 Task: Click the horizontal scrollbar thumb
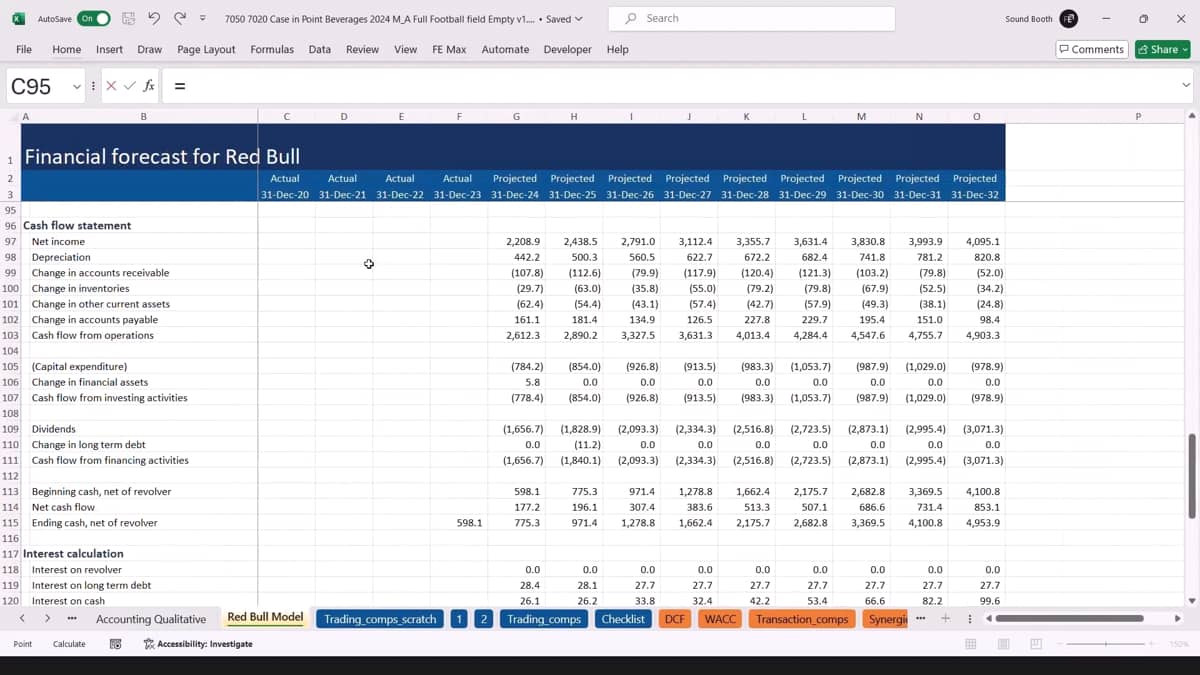tap(1070, 619)
